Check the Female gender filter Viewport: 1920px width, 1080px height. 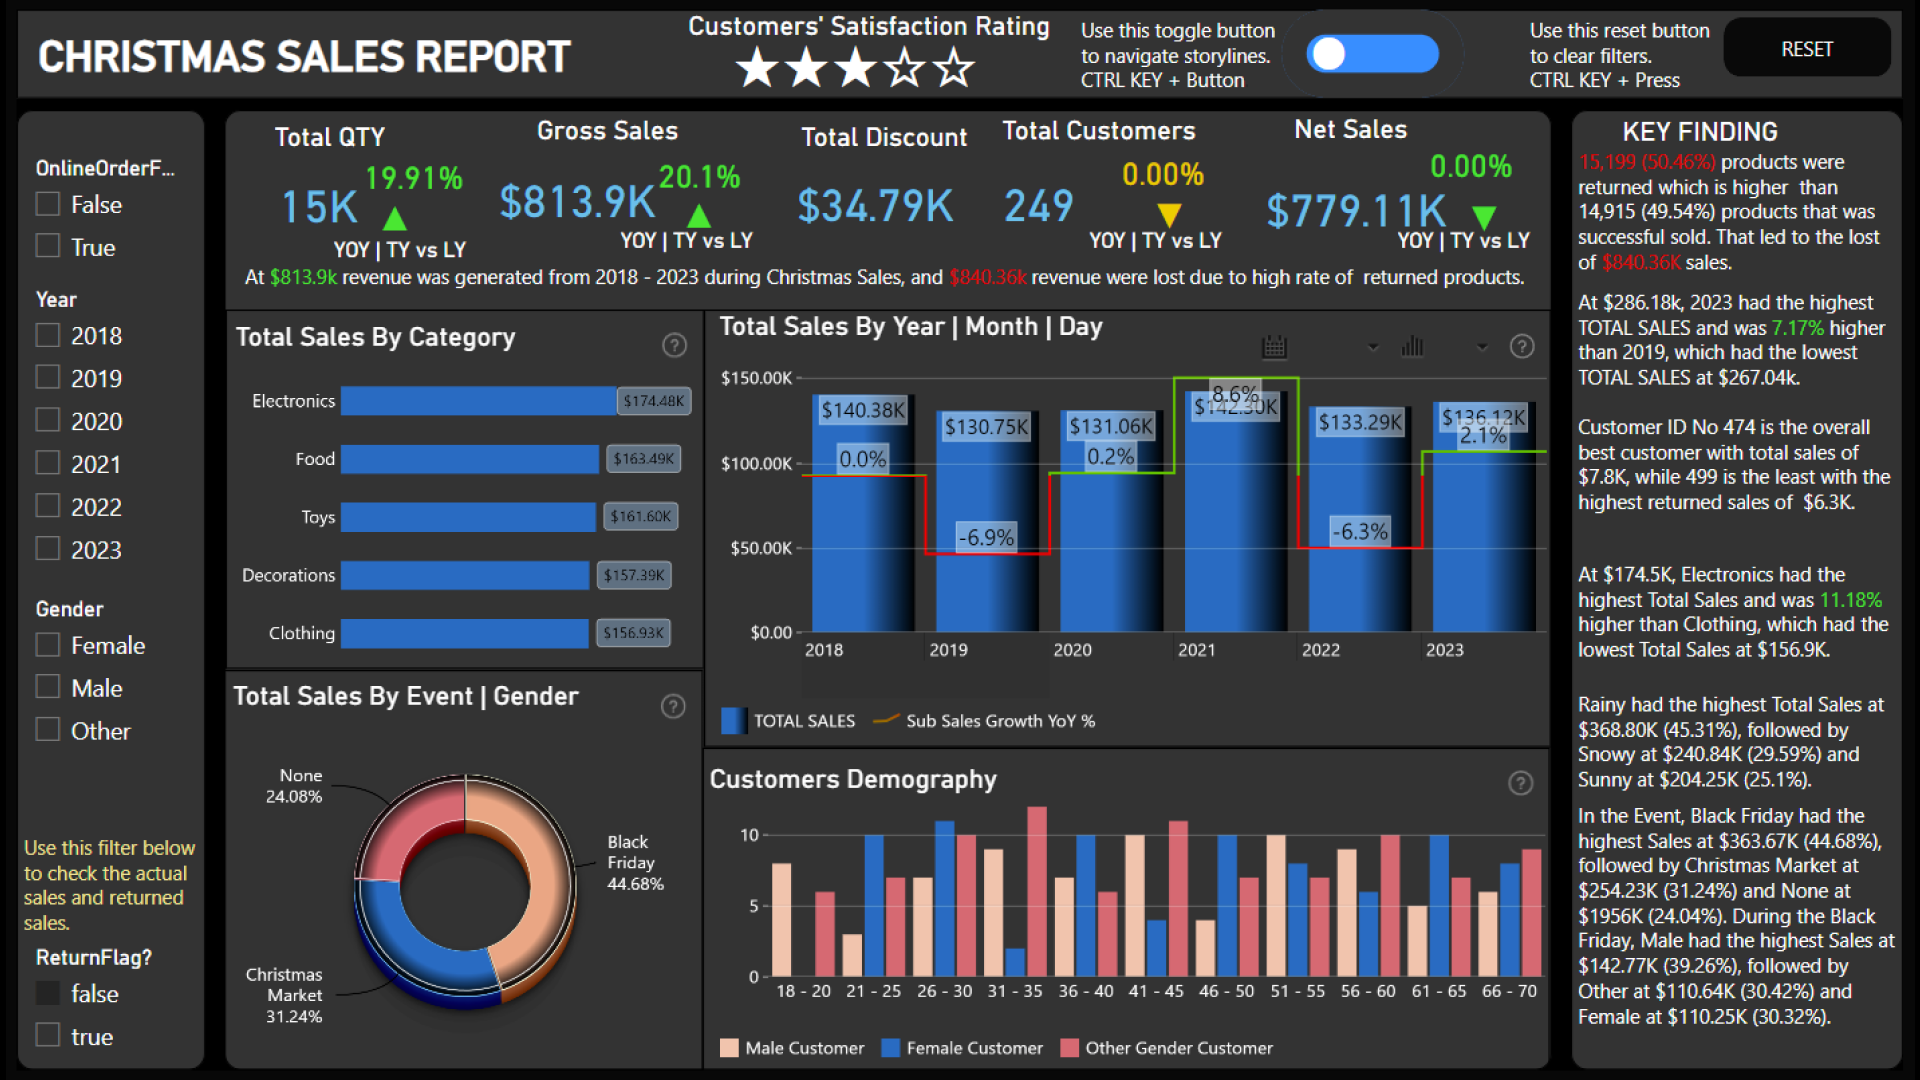(x=48, y=645)
